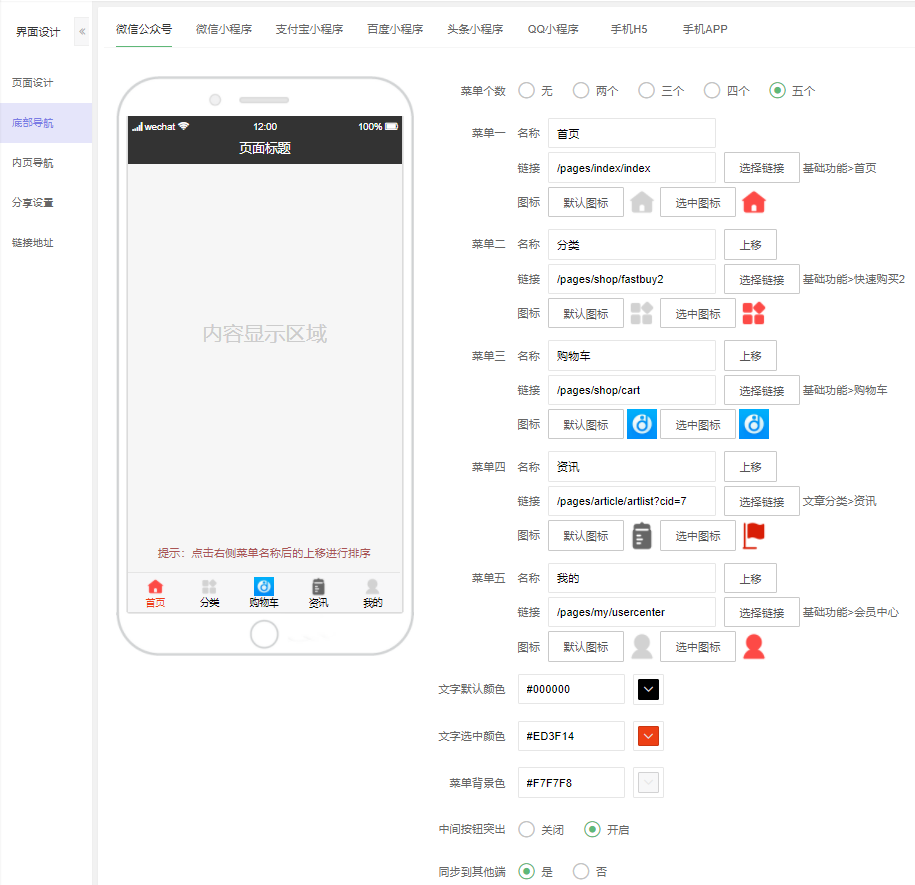
Task: Tap the cart icon in phone preview bar
Action: 264,587
